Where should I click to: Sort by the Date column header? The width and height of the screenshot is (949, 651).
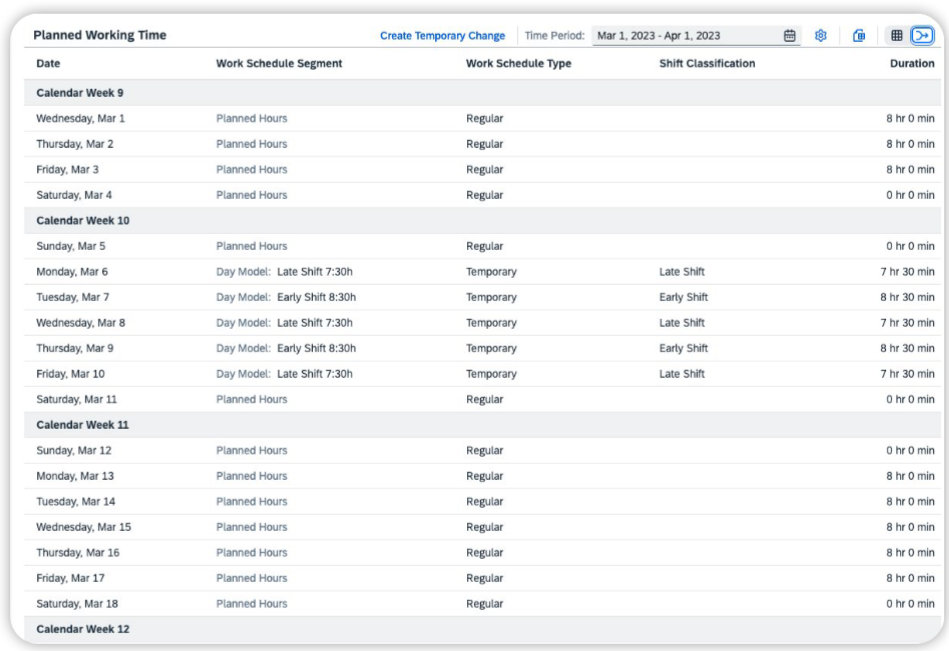pyautogui.click(x=48, y=64)
